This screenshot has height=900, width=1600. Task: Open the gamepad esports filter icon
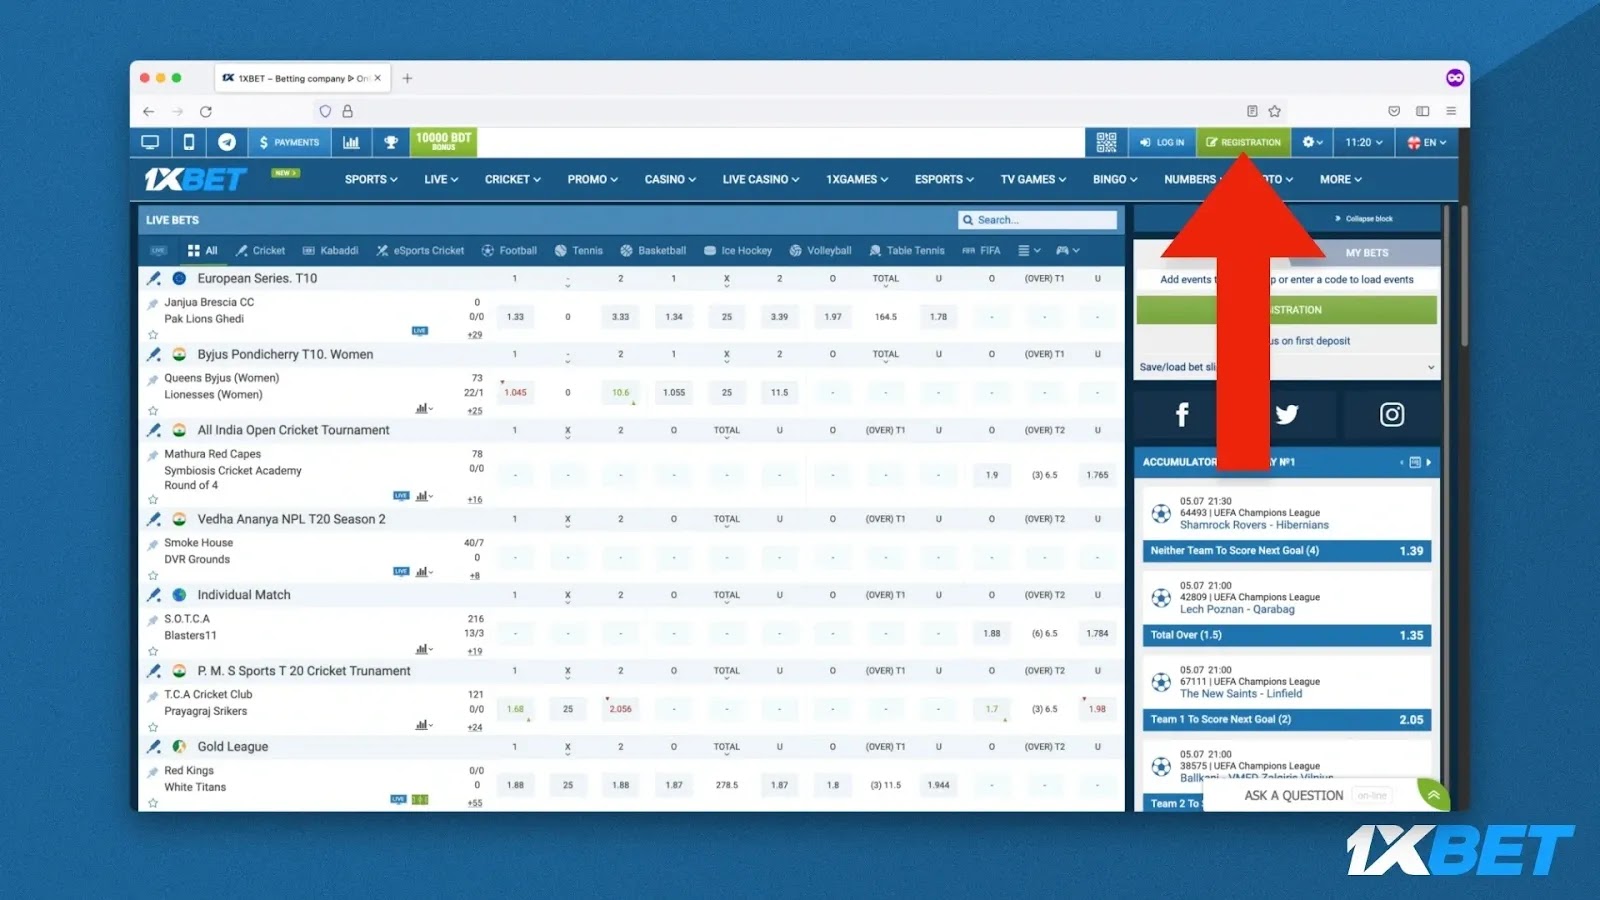click(x=1067, y=251)
